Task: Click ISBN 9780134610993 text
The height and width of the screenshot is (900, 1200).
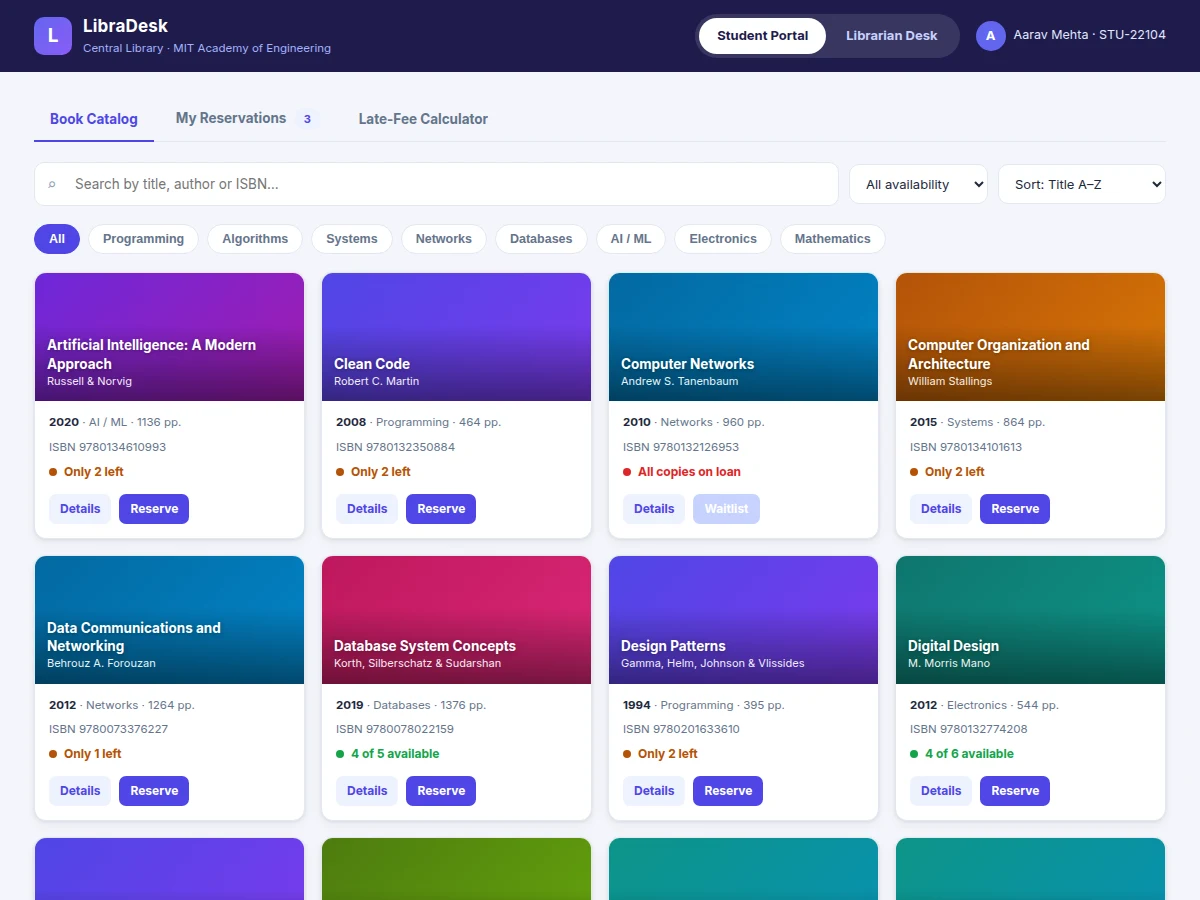Action: click(108, 447)
